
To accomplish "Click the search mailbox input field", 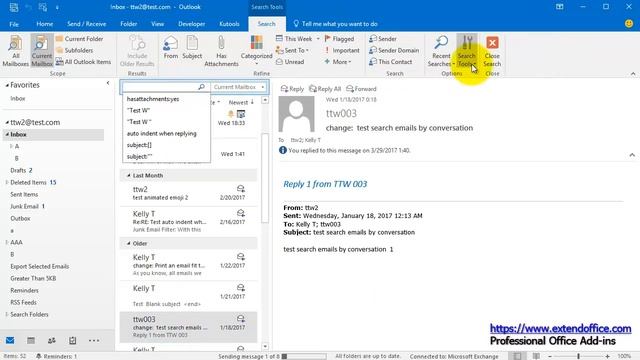I will coord(160,87).
